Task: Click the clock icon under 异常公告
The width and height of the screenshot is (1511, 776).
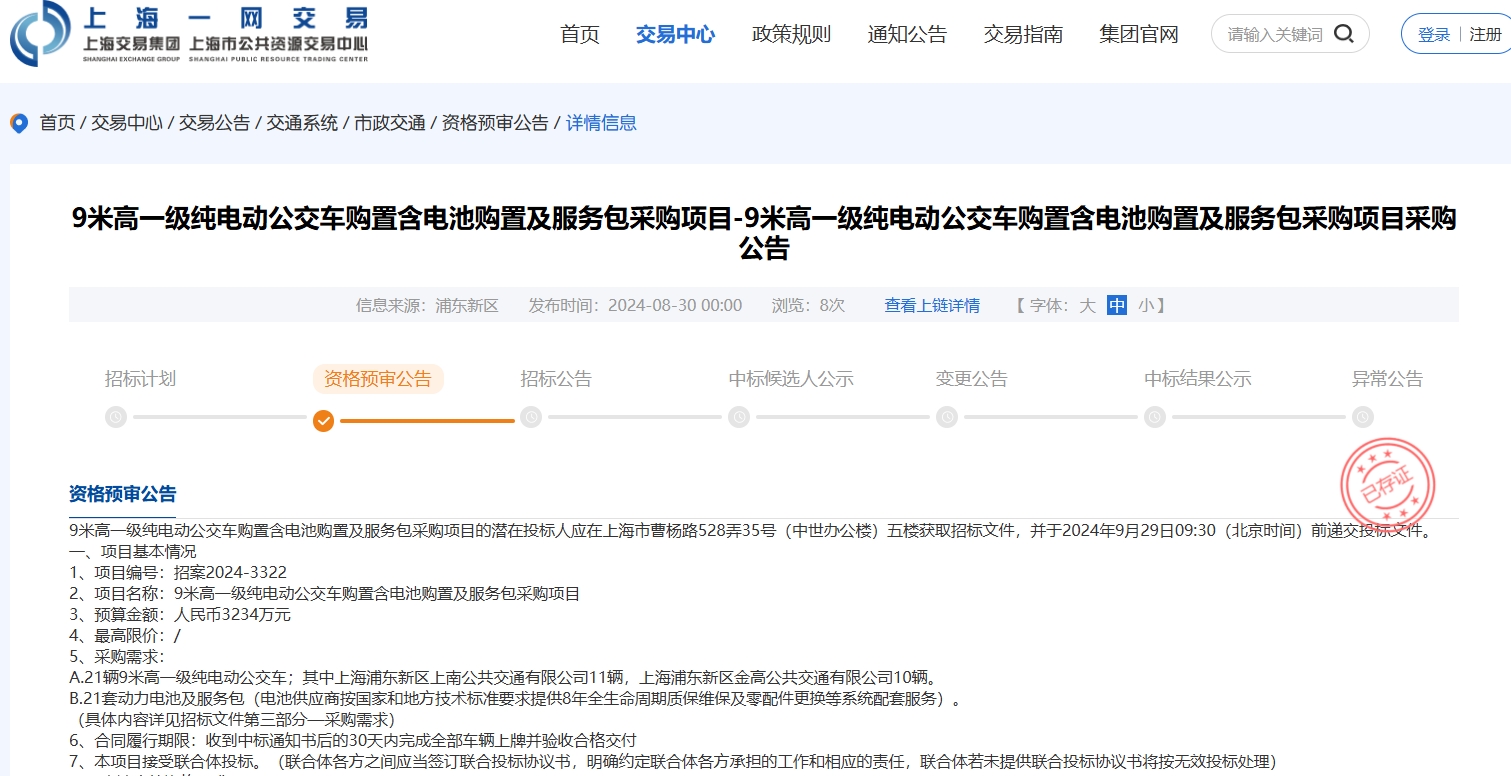Action: 1363,417
